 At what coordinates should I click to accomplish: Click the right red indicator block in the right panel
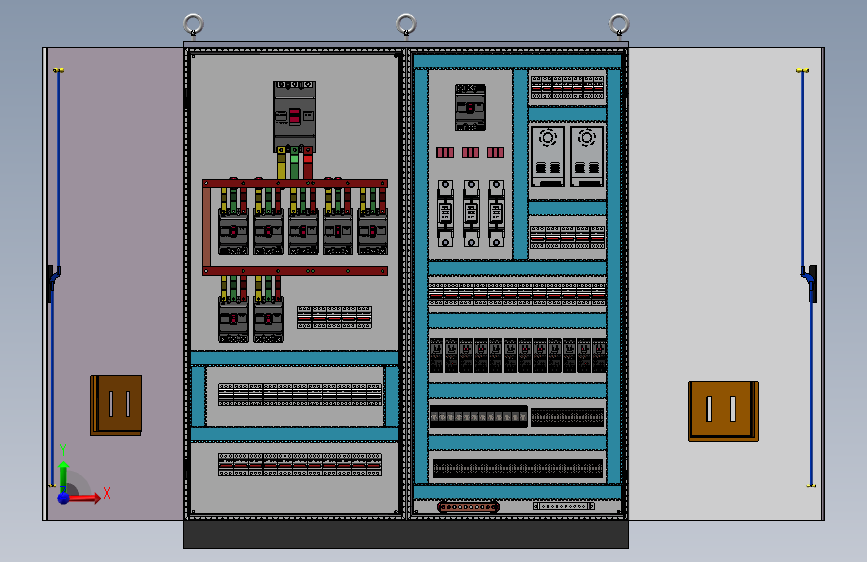point(495,153)
